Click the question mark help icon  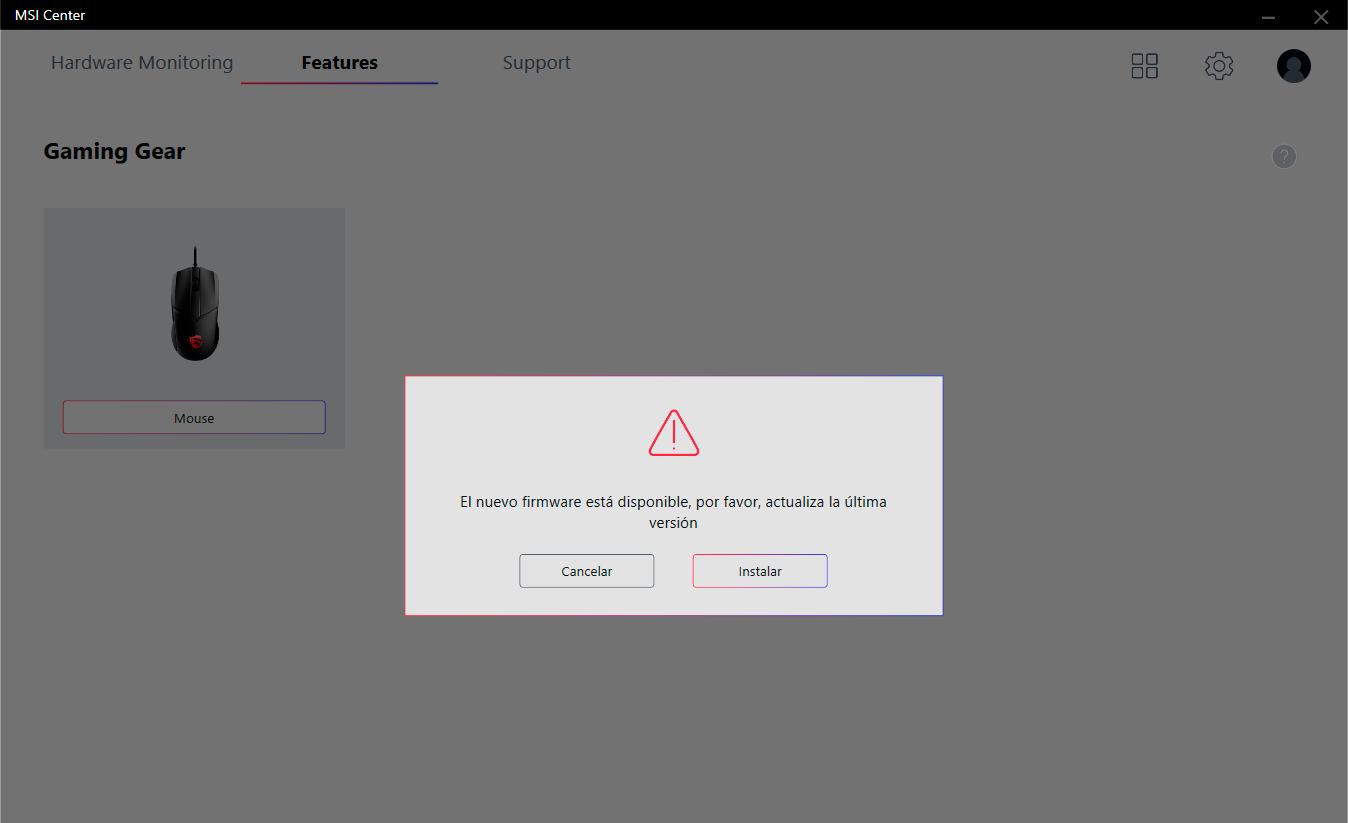(1283, 157)
